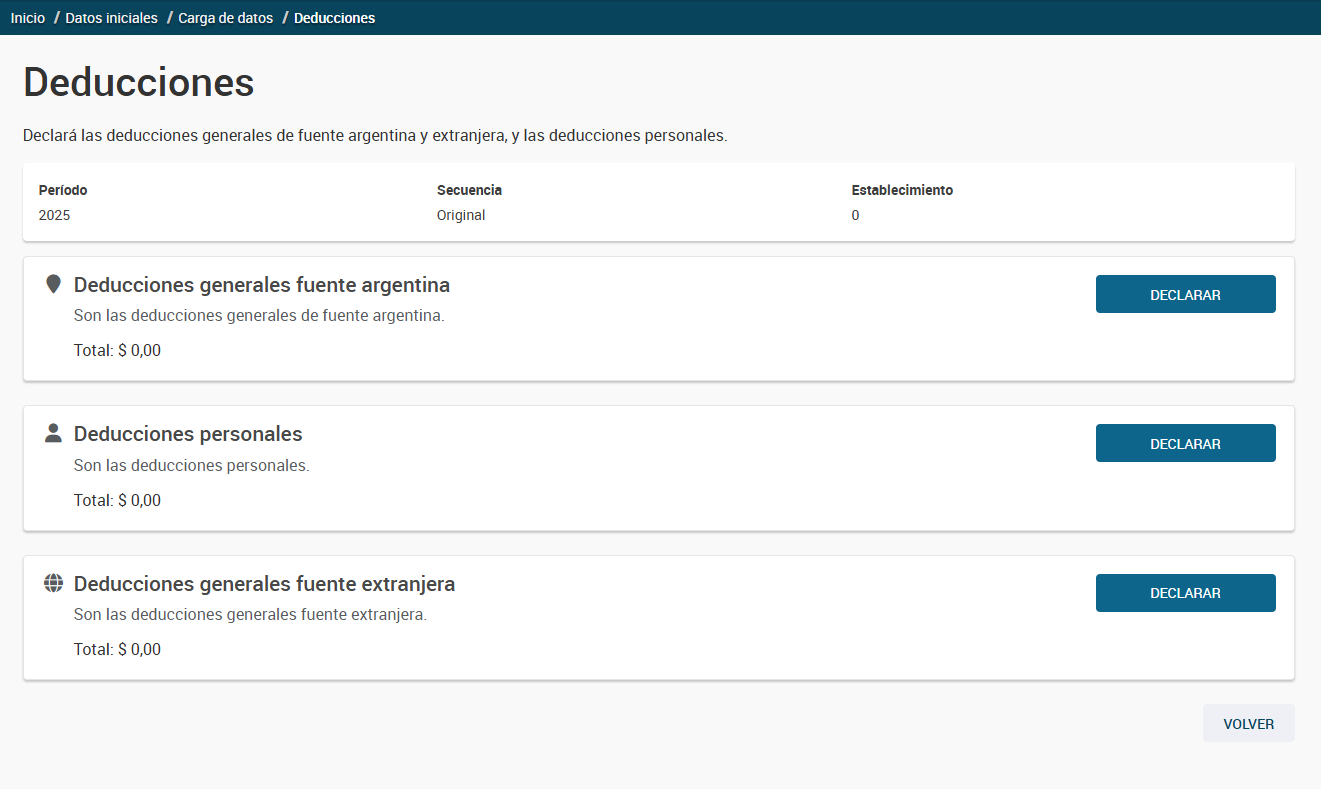The height and width of the screenshot is (789, 1321).
Task: Select the Deducciones generales fuente extranjera heading
Action: point(264,584)
